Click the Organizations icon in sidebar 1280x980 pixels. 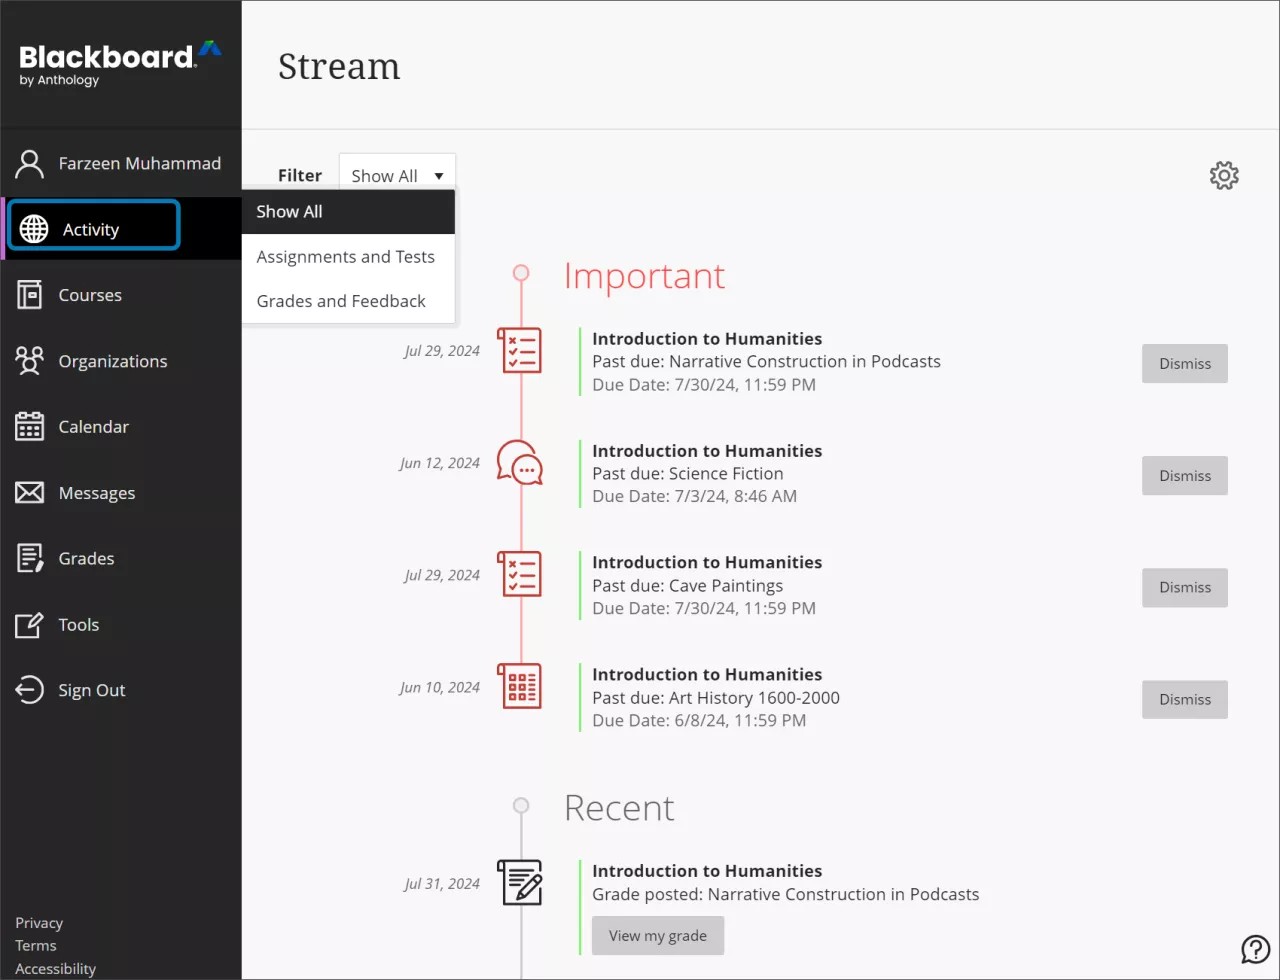pos(29,361)
